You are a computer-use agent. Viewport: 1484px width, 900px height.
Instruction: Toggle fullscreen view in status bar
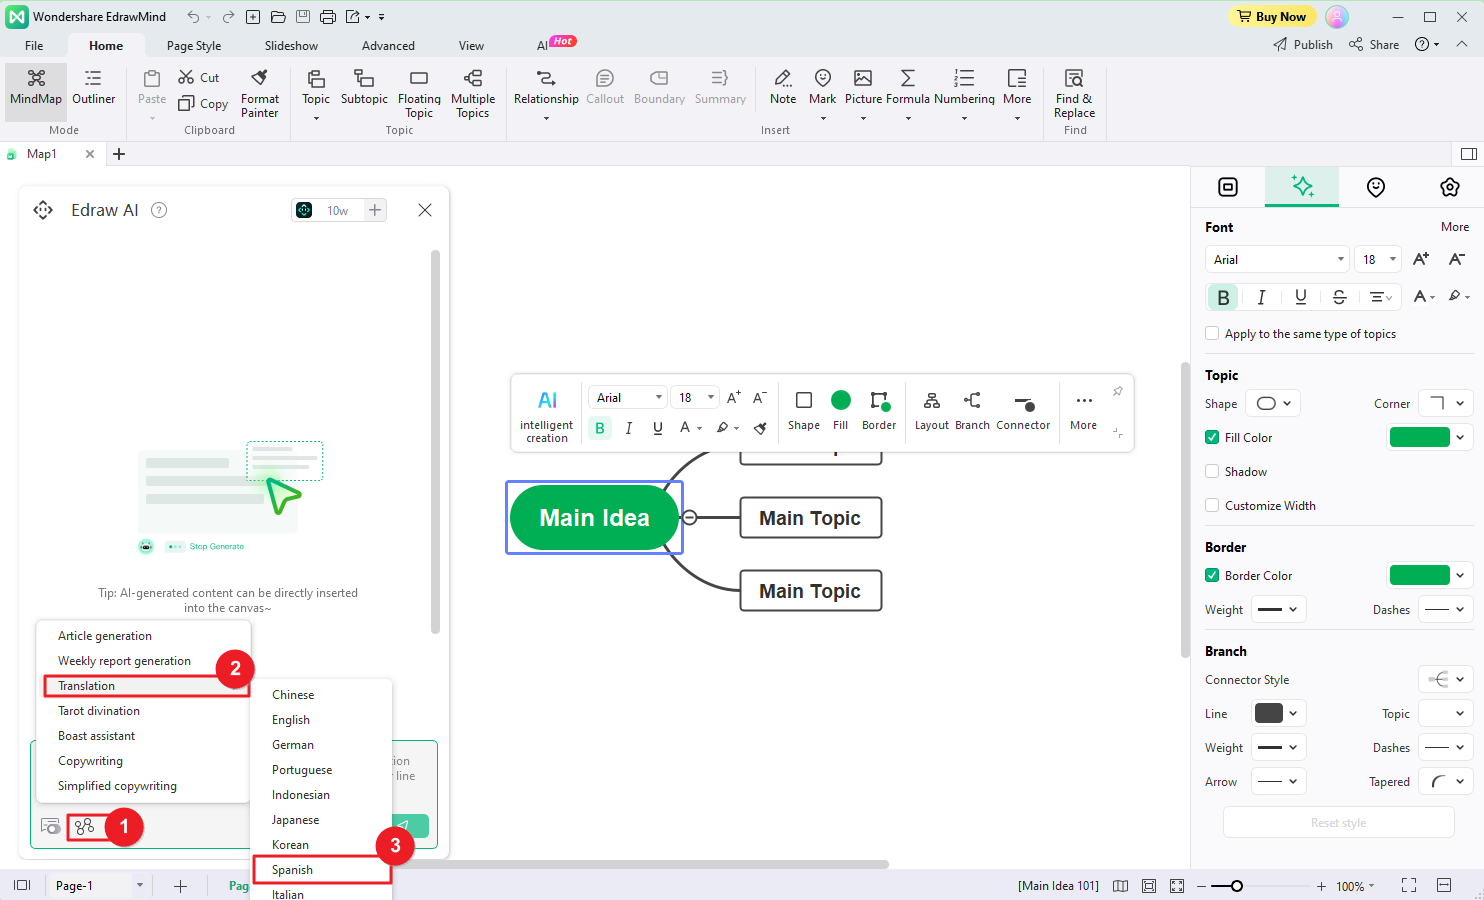(x=1409, y=885)
